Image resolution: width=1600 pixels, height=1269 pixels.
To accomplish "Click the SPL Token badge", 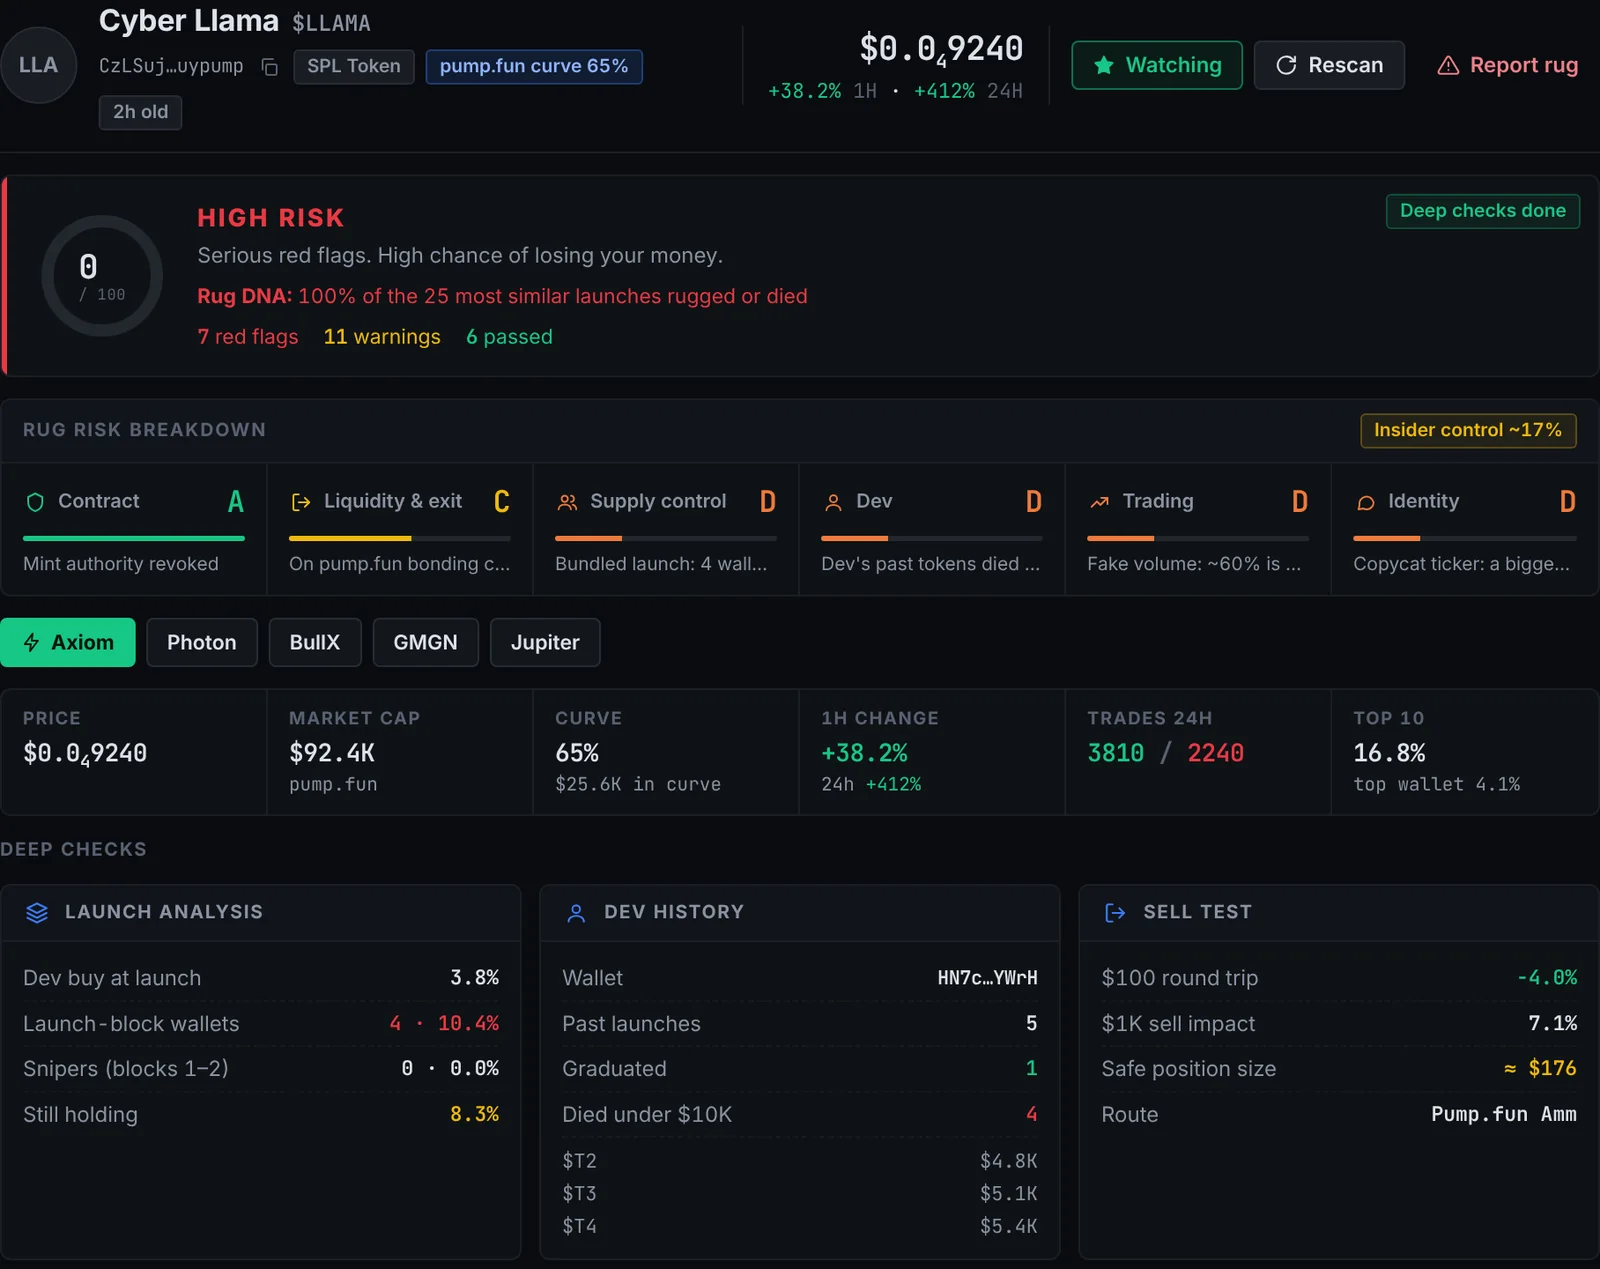I will tap(354, 66).
